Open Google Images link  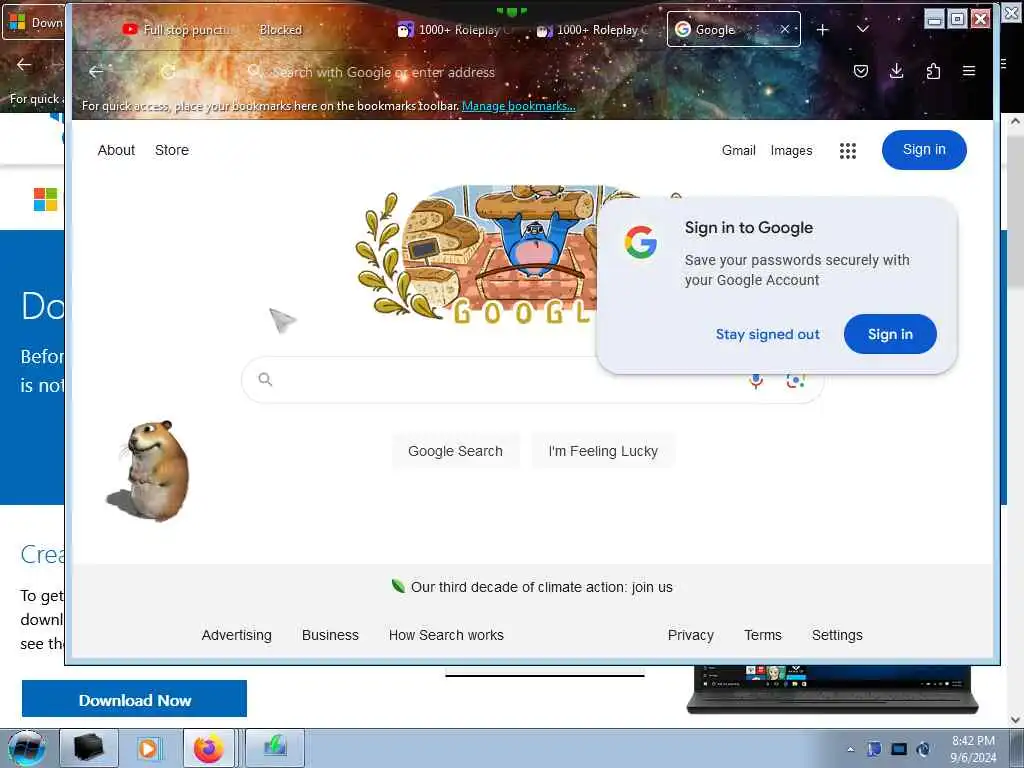(x=792, y=151)
